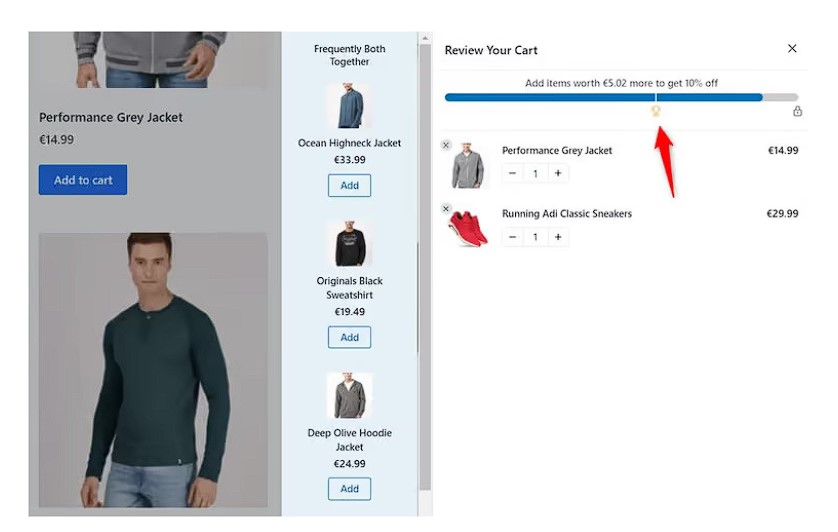Decrease Performance Grey Jacket quantity

(x=513, y=173)
